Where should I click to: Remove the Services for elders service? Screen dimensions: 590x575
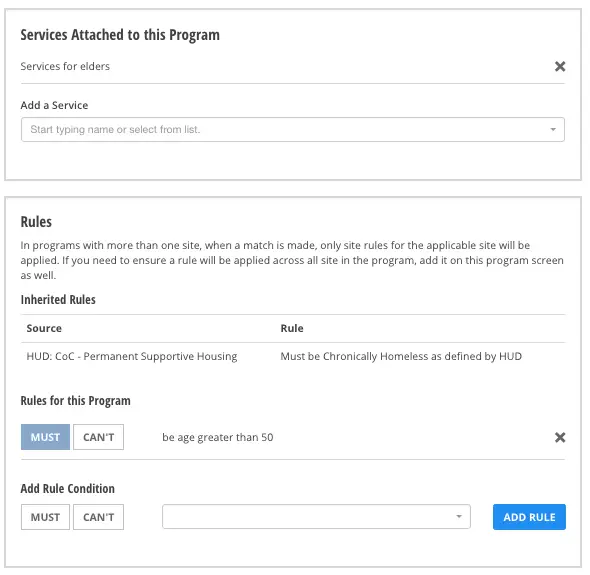pos(560,66)
